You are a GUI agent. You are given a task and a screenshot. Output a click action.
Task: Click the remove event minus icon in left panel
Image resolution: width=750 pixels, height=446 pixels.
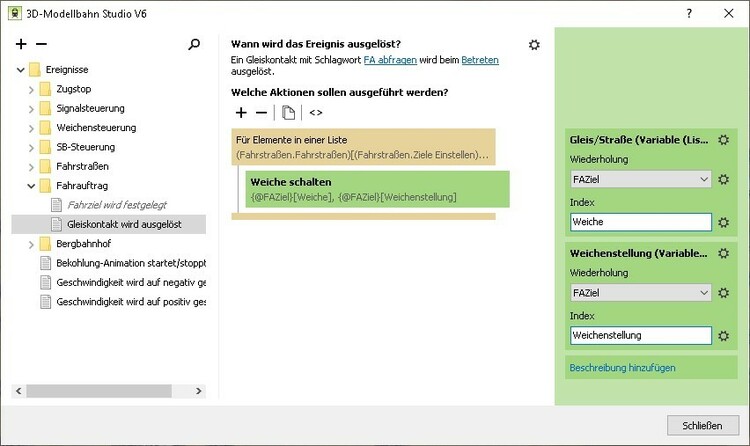[x=41, y=45]
